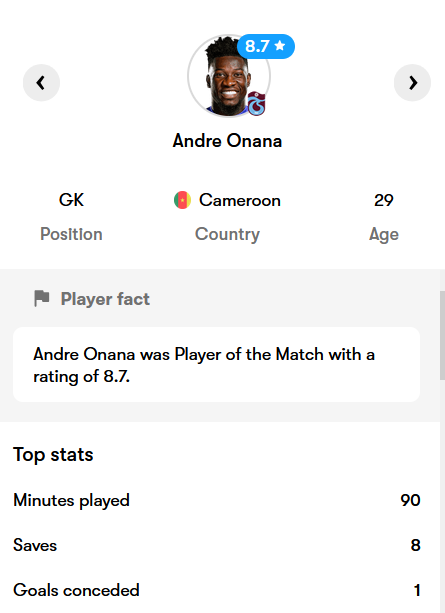
Task: Select the Saves stat row
Action: pos(217,545)
